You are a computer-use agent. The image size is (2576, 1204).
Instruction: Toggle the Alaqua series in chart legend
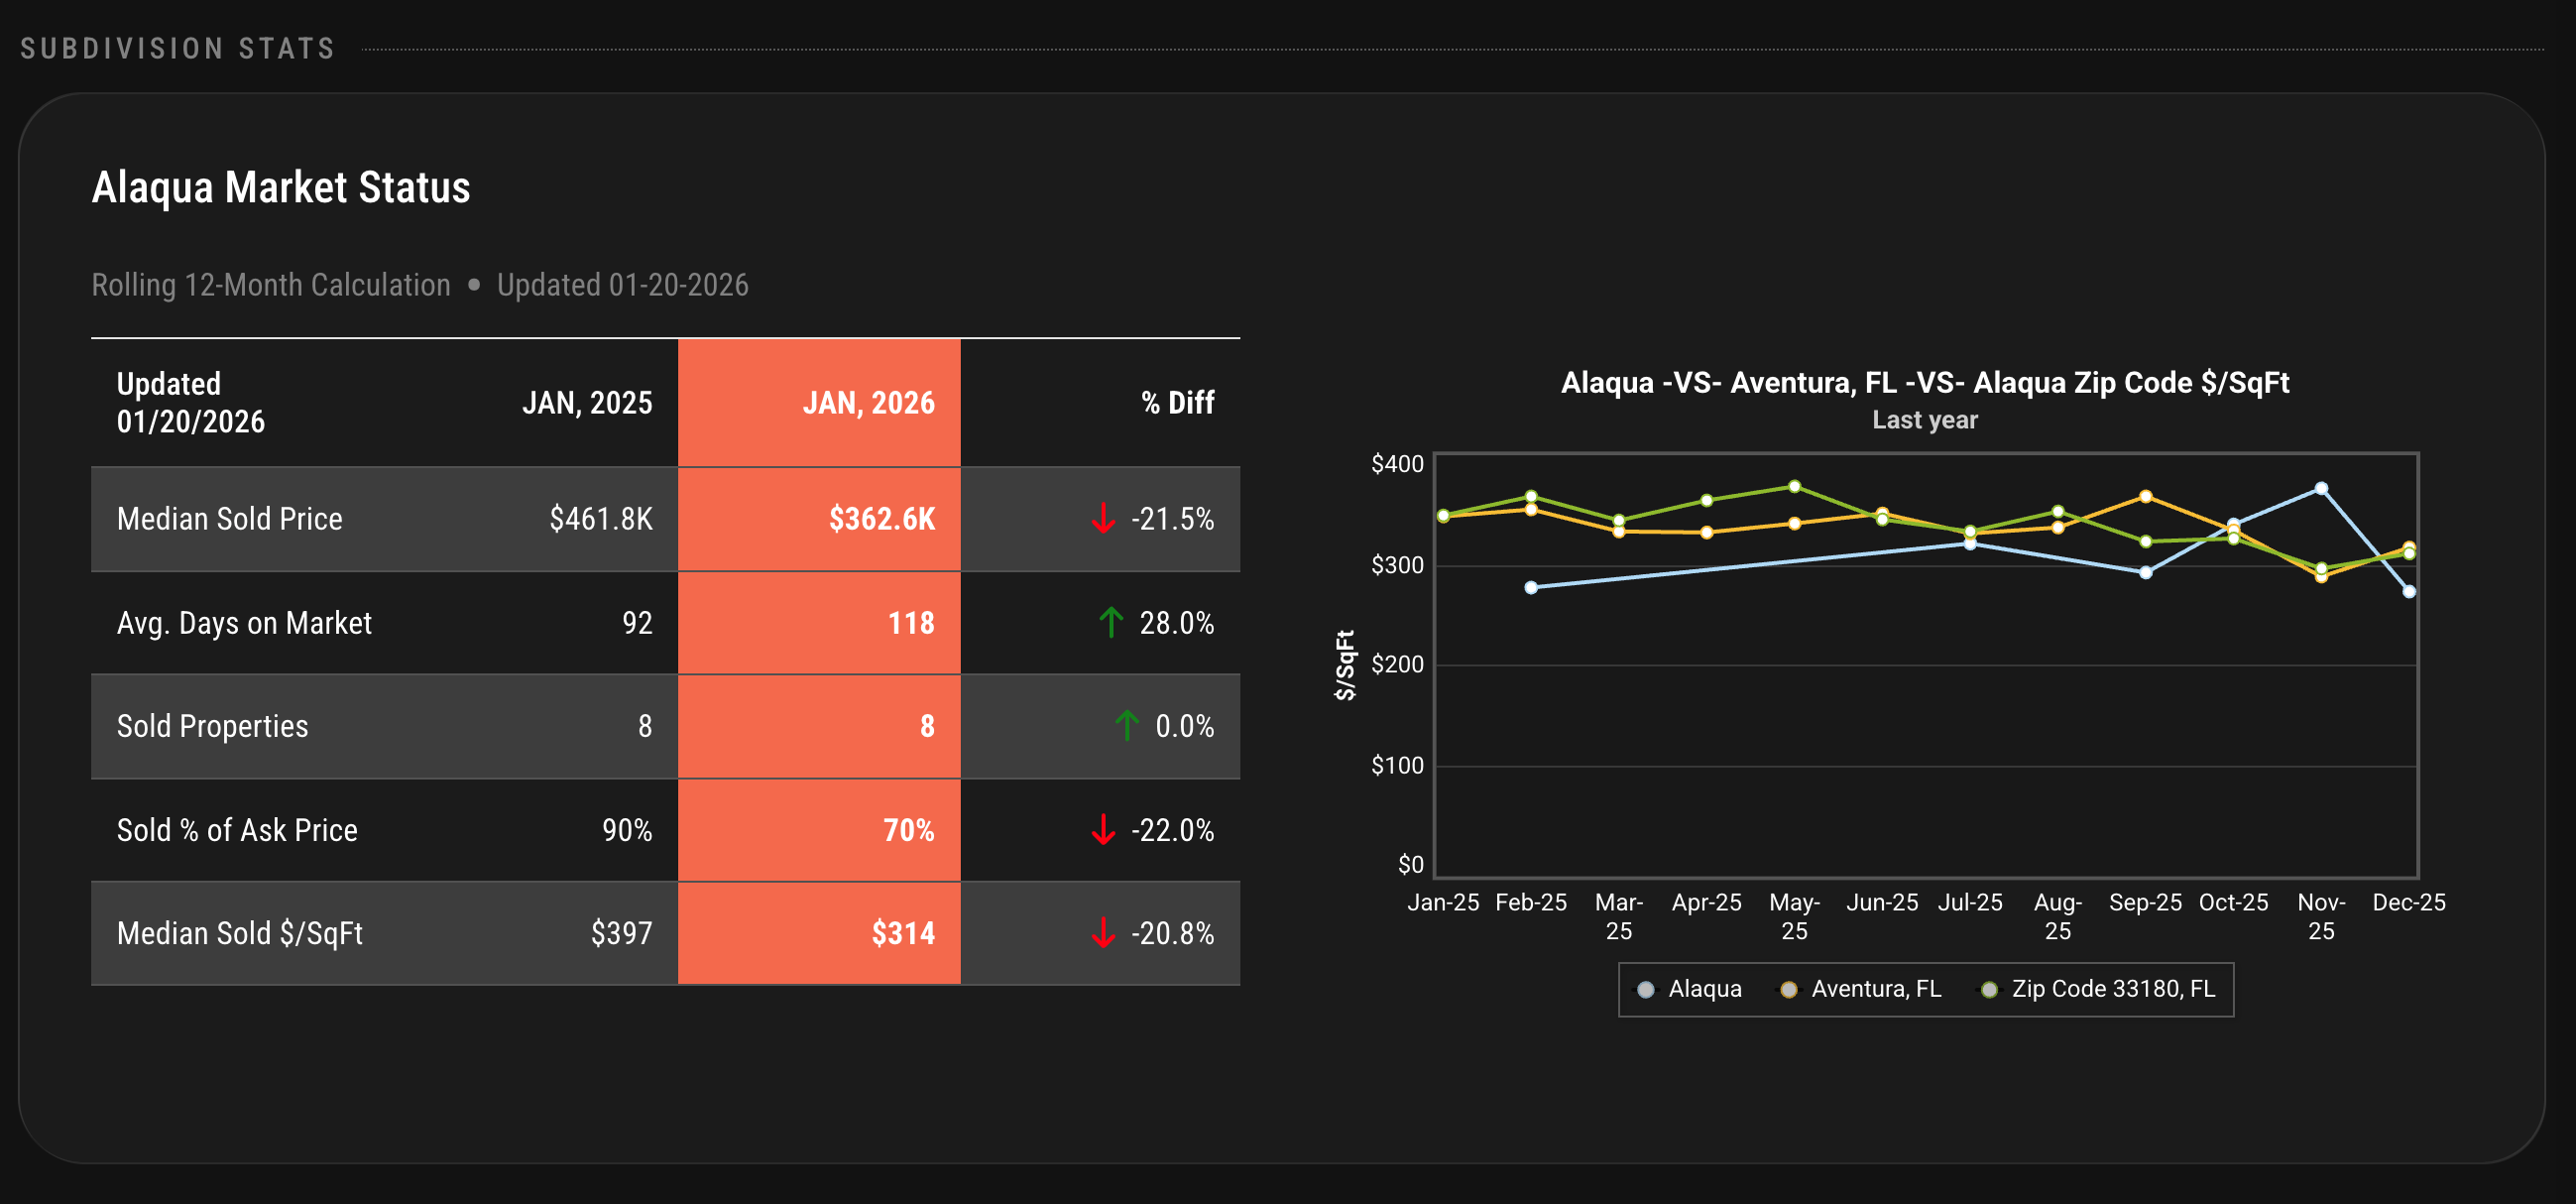point(1690,989)
